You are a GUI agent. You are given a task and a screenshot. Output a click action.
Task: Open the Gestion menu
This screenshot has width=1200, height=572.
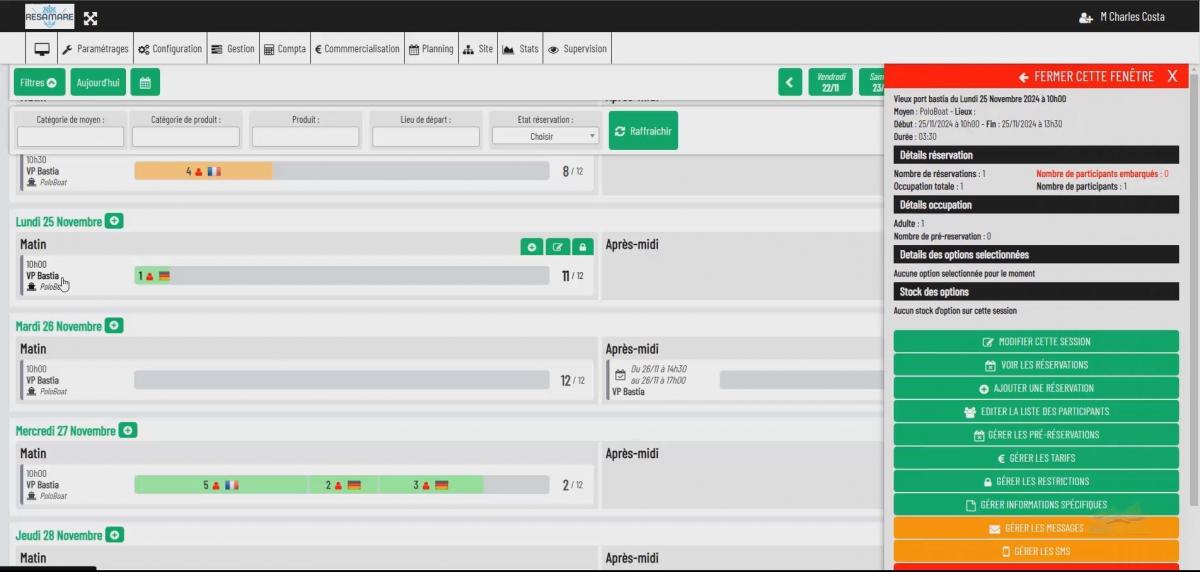pyautogui.click(x=233, y=49)
